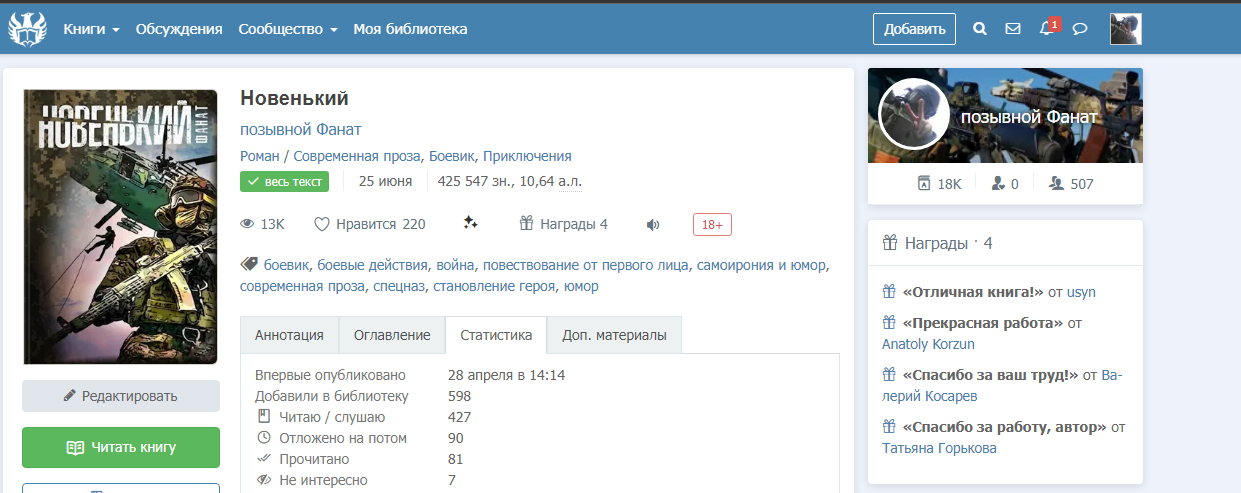Screen dimensions: 1241x493
Task: Open the search magnifier icon
Action: 980,29
